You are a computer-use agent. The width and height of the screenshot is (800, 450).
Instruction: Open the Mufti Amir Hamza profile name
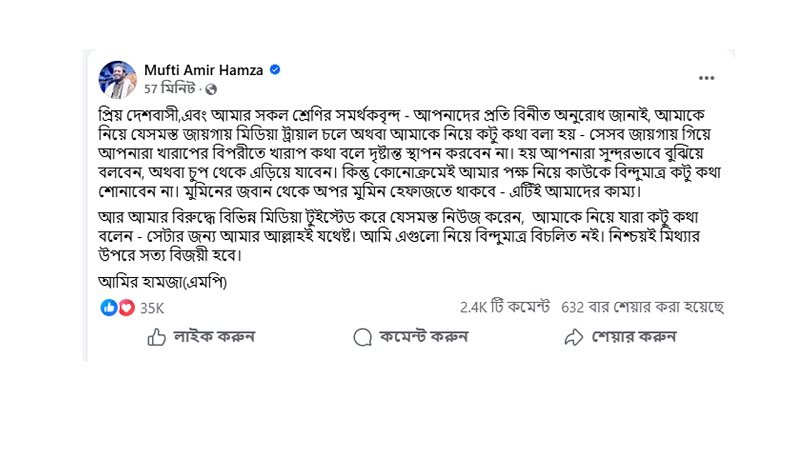coord(204,70)
